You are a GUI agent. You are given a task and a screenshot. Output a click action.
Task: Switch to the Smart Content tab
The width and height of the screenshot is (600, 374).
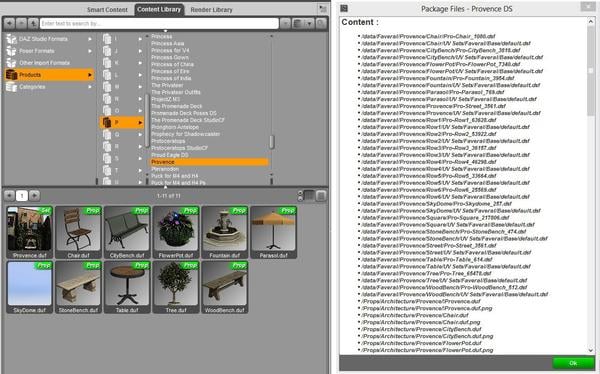[x=107, y=10]
